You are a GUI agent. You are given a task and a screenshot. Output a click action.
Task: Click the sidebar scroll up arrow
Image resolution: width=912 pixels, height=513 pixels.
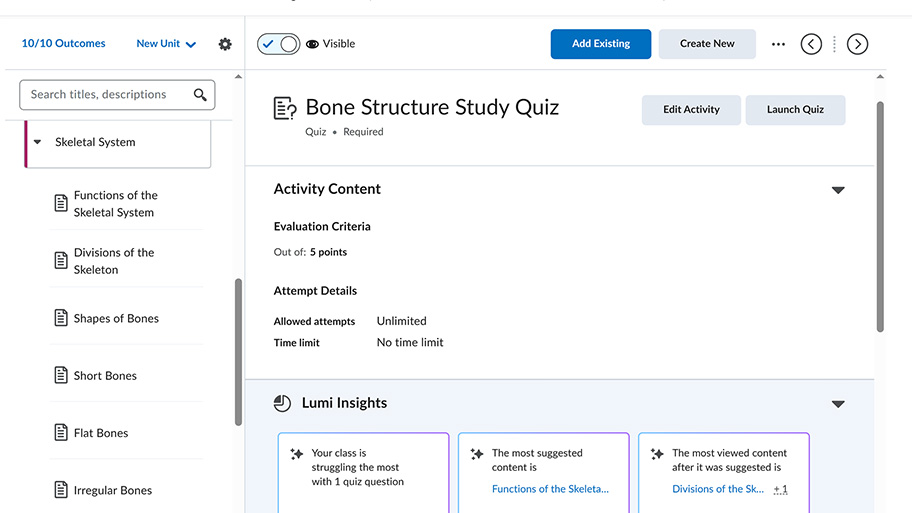click(238, 77)
